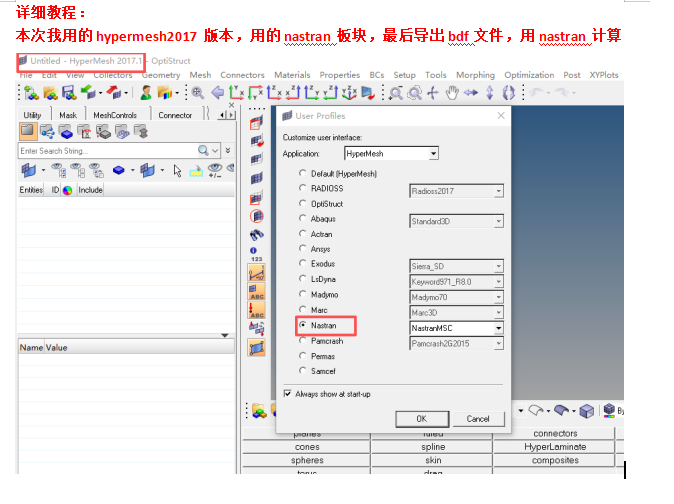
Task: Click the '123' numbers icon in side toolbar
Action: click(257, 259)
